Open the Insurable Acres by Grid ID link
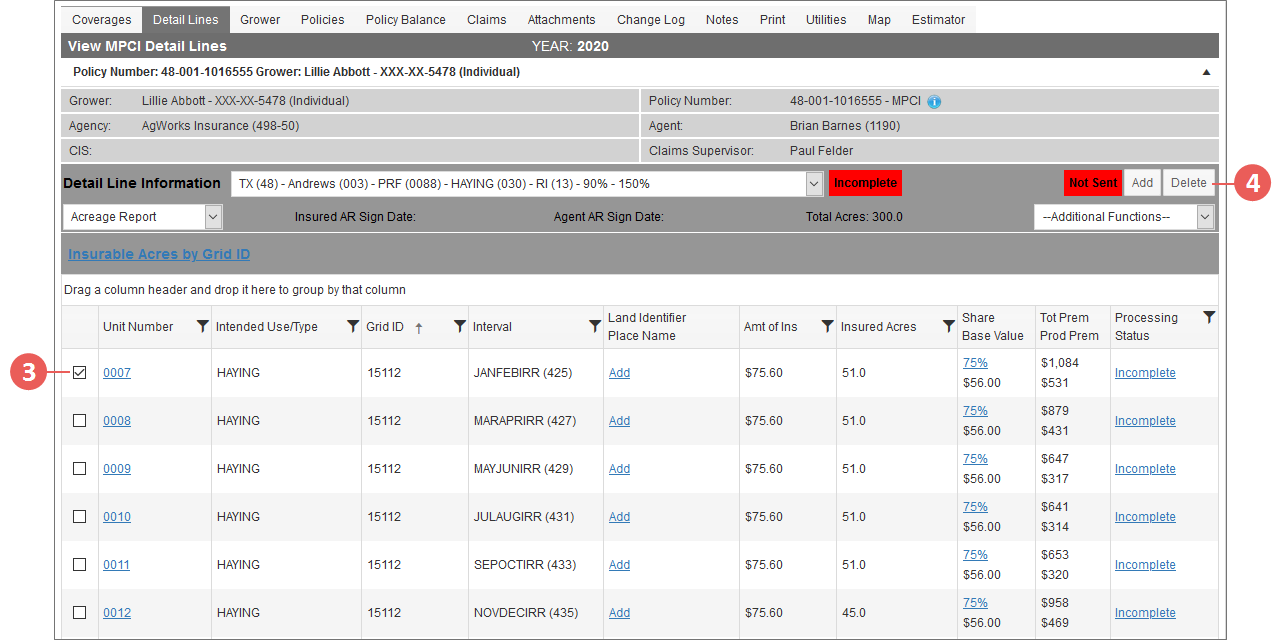1282x640 pixels. click(159, 254)
